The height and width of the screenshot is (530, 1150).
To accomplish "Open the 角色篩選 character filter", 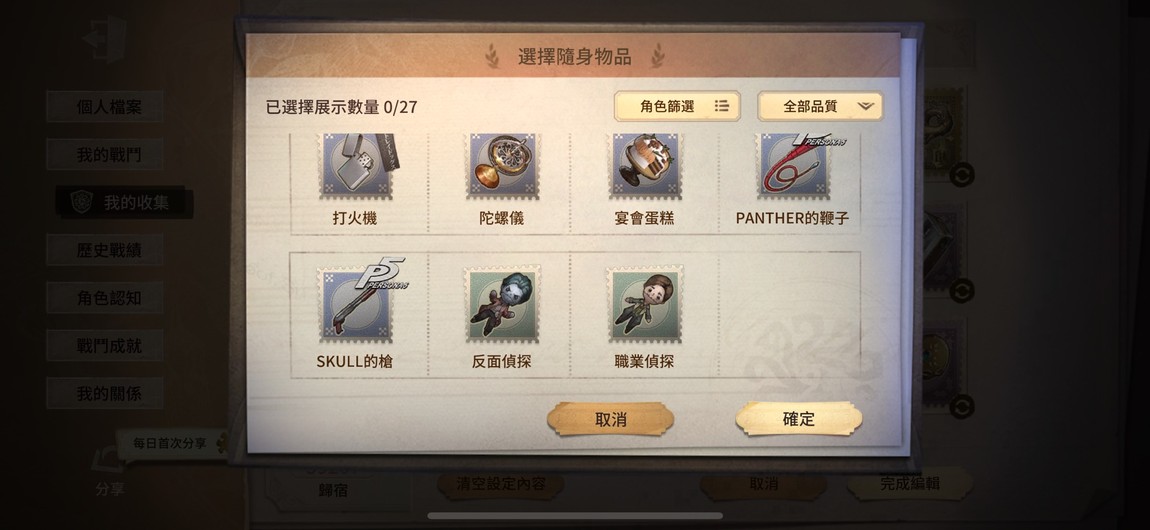I will pyautogui.click(x=677, y=106).
